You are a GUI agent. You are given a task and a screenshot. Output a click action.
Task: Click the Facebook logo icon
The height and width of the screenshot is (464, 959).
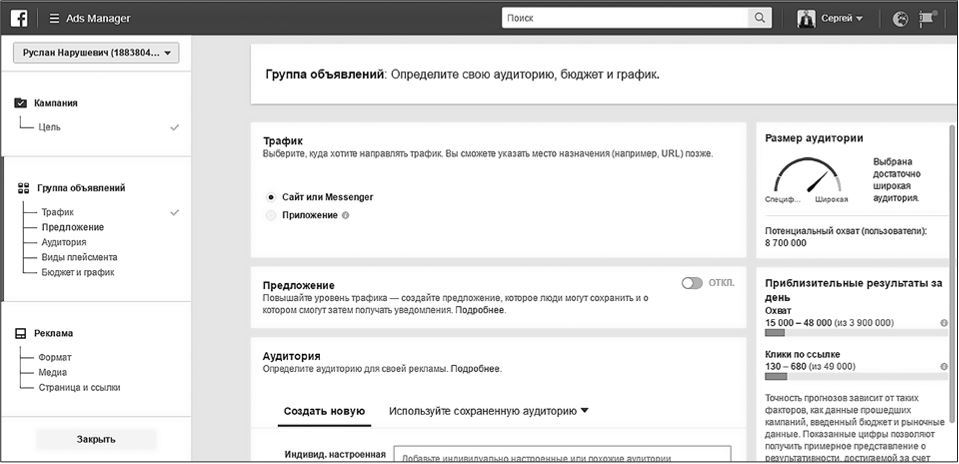[x=18, y=18]
